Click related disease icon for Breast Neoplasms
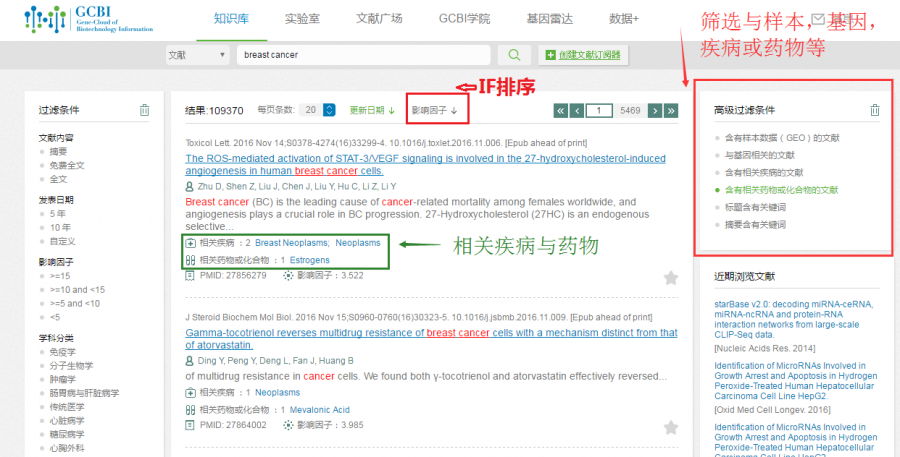This screenshot has width=900, height=457. (191, 243)
